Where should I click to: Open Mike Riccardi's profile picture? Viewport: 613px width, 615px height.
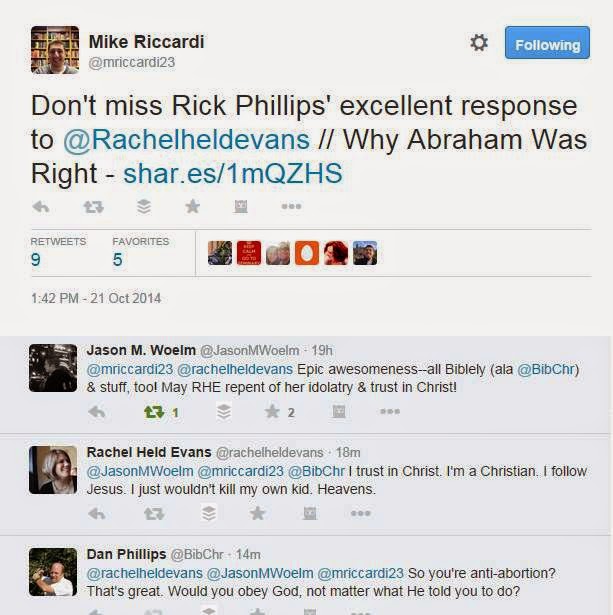tap(55, 50)
